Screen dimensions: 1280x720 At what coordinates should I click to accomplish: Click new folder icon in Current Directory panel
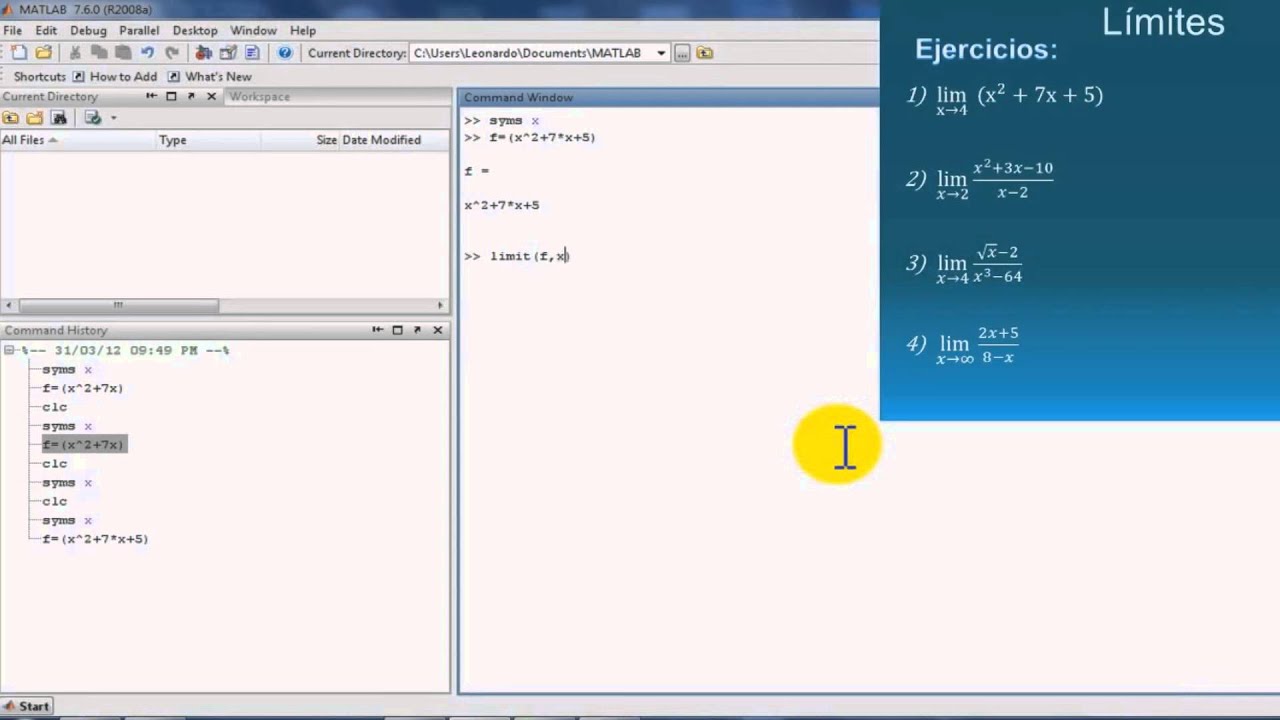(35, 118)
